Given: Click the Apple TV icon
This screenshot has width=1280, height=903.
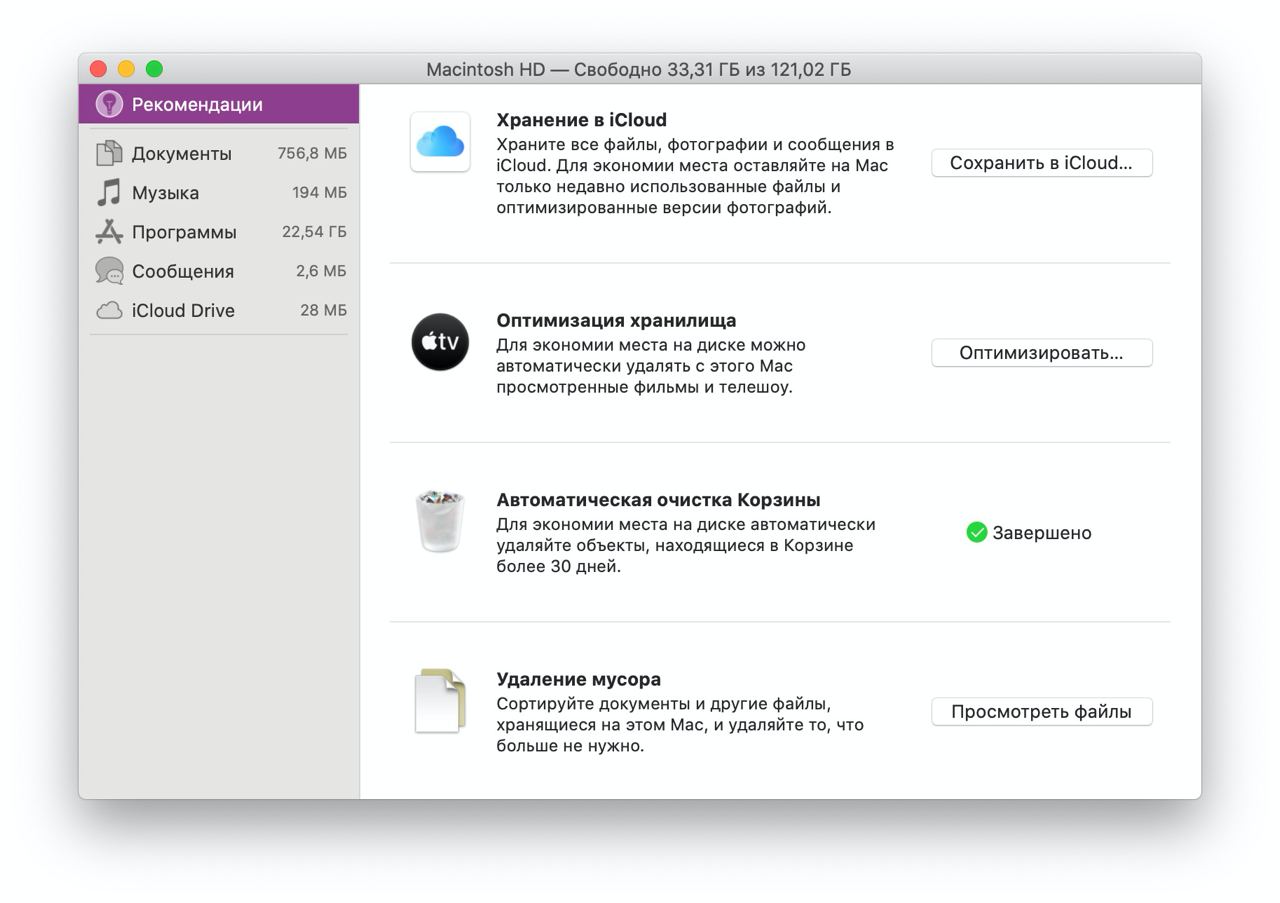Looking at the screenshot, I should (x=440, y=342).
